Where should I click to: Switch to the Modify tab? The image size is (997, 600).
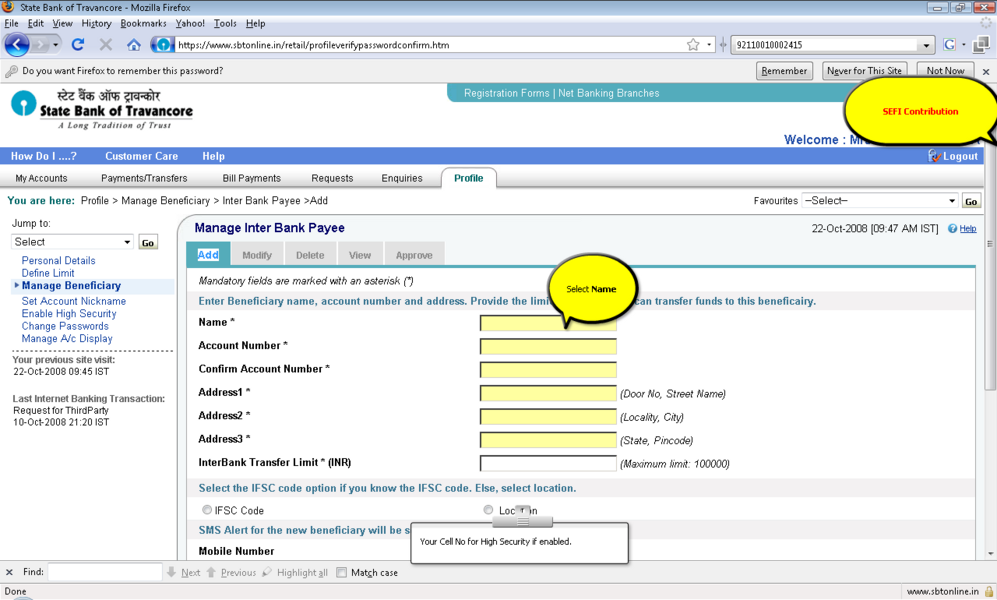(257, 255)
